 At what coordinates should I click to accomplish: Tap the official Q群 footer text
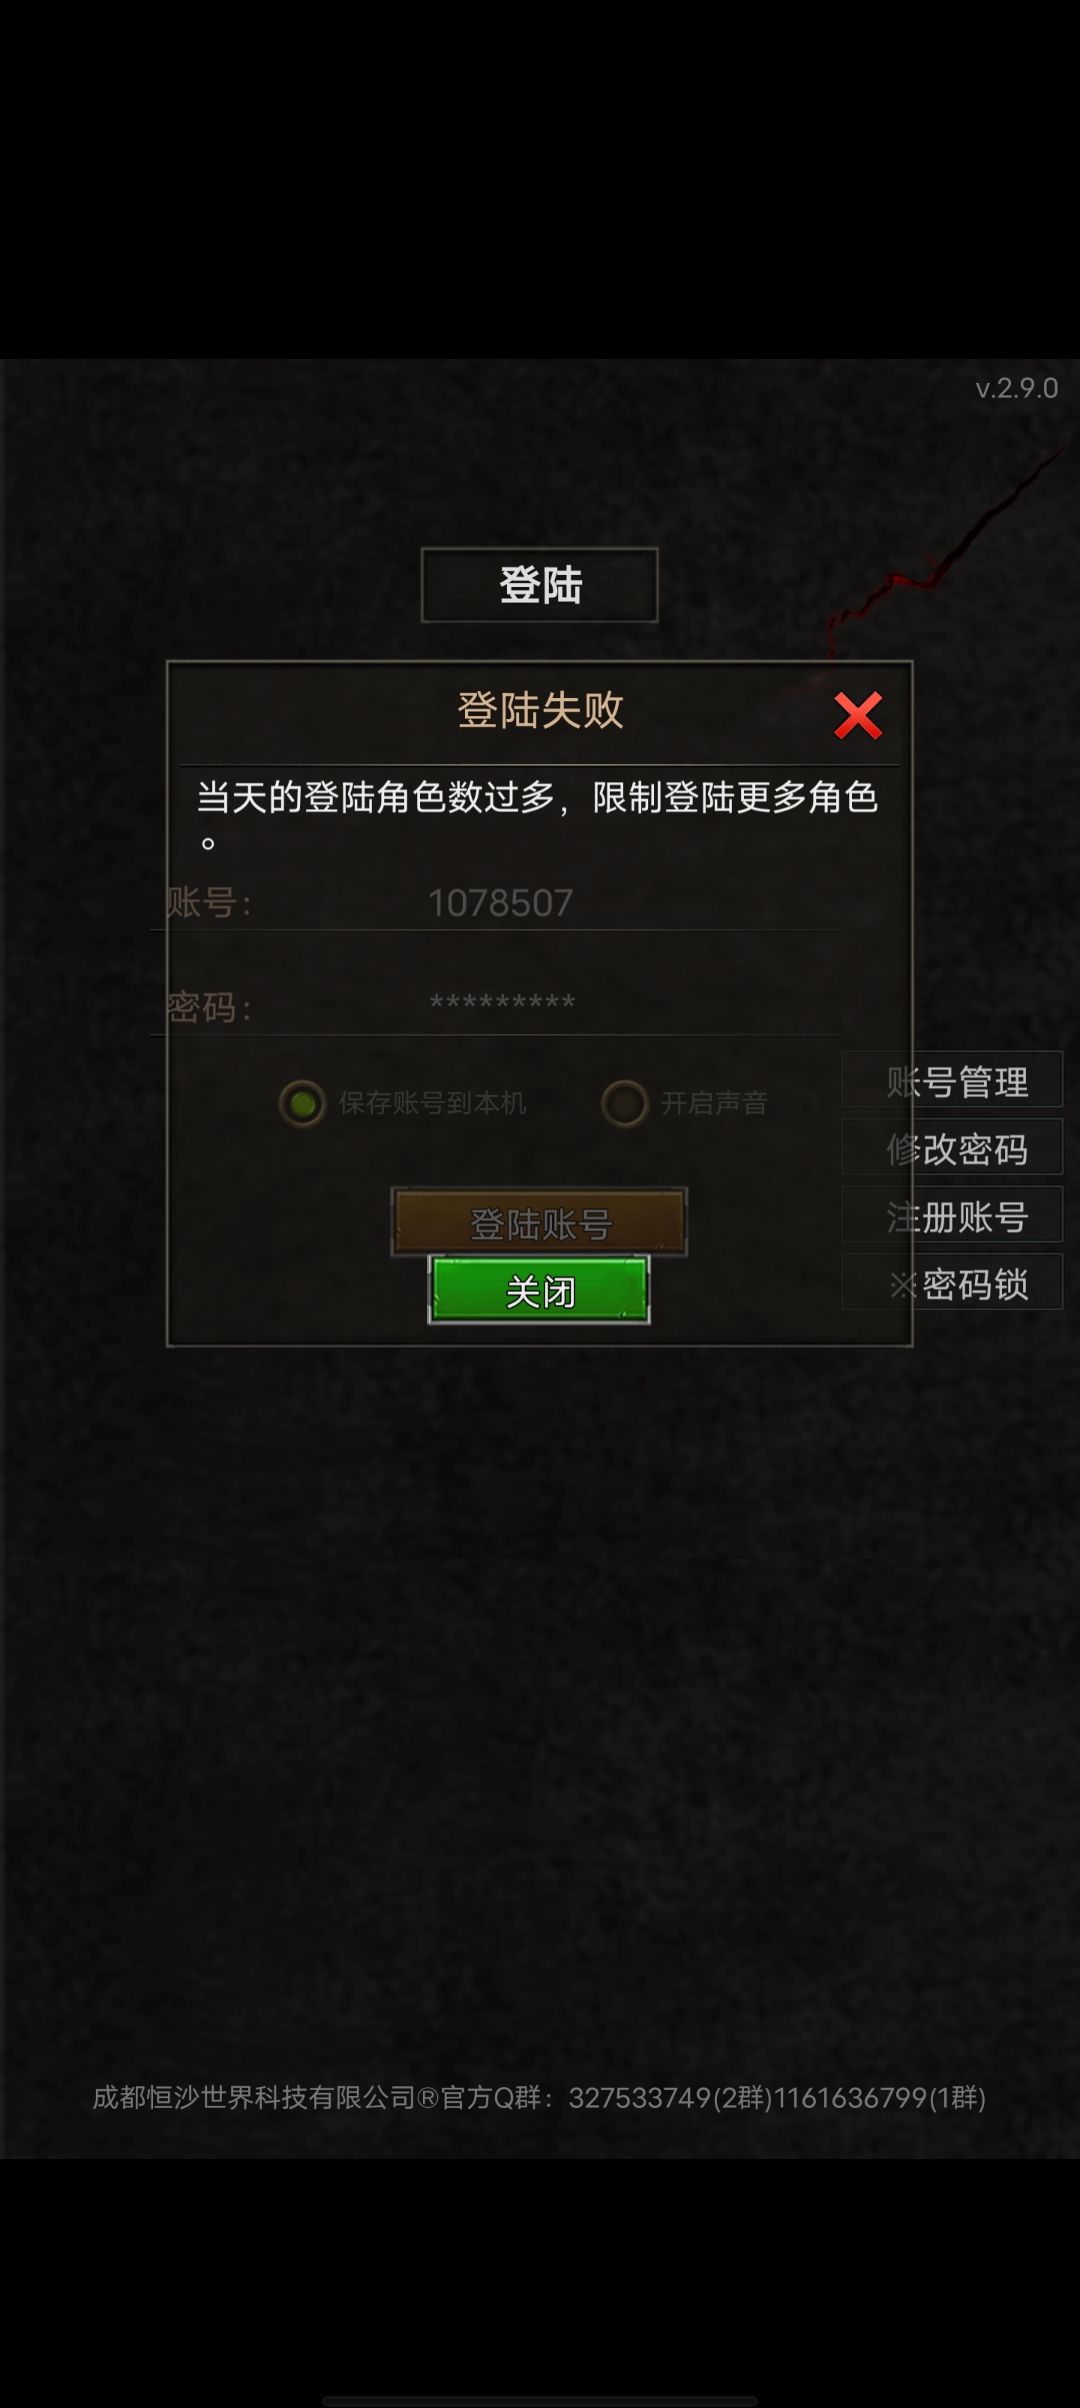[x=539, y=2097]
